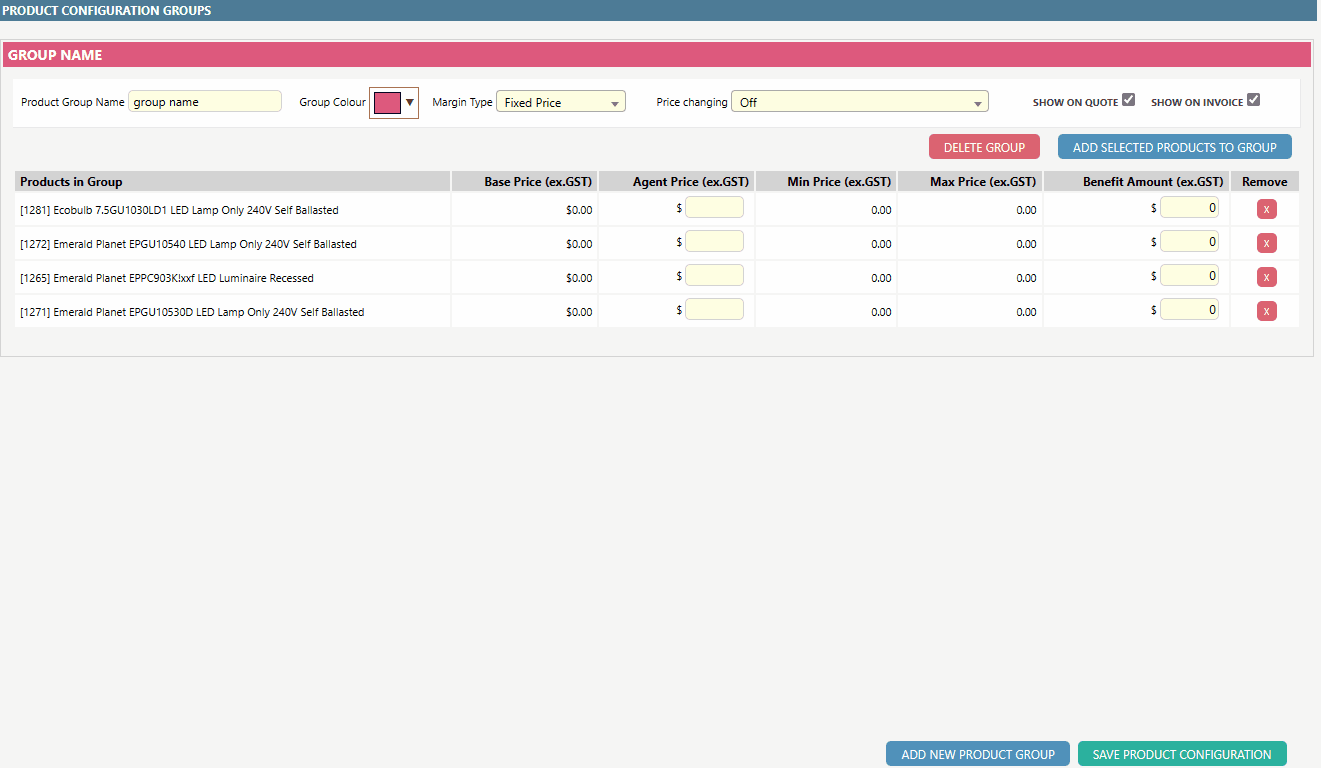Viewport: 1321px width, 768px height.
Task: Remove the Emerald Planet EPGU10540 product
Action: pos(1266,243)
